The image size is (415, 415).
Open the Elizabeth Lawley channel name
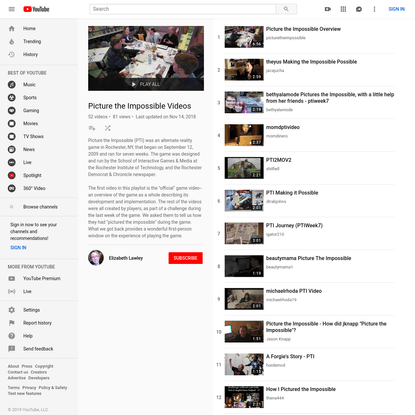coord(126,258)
